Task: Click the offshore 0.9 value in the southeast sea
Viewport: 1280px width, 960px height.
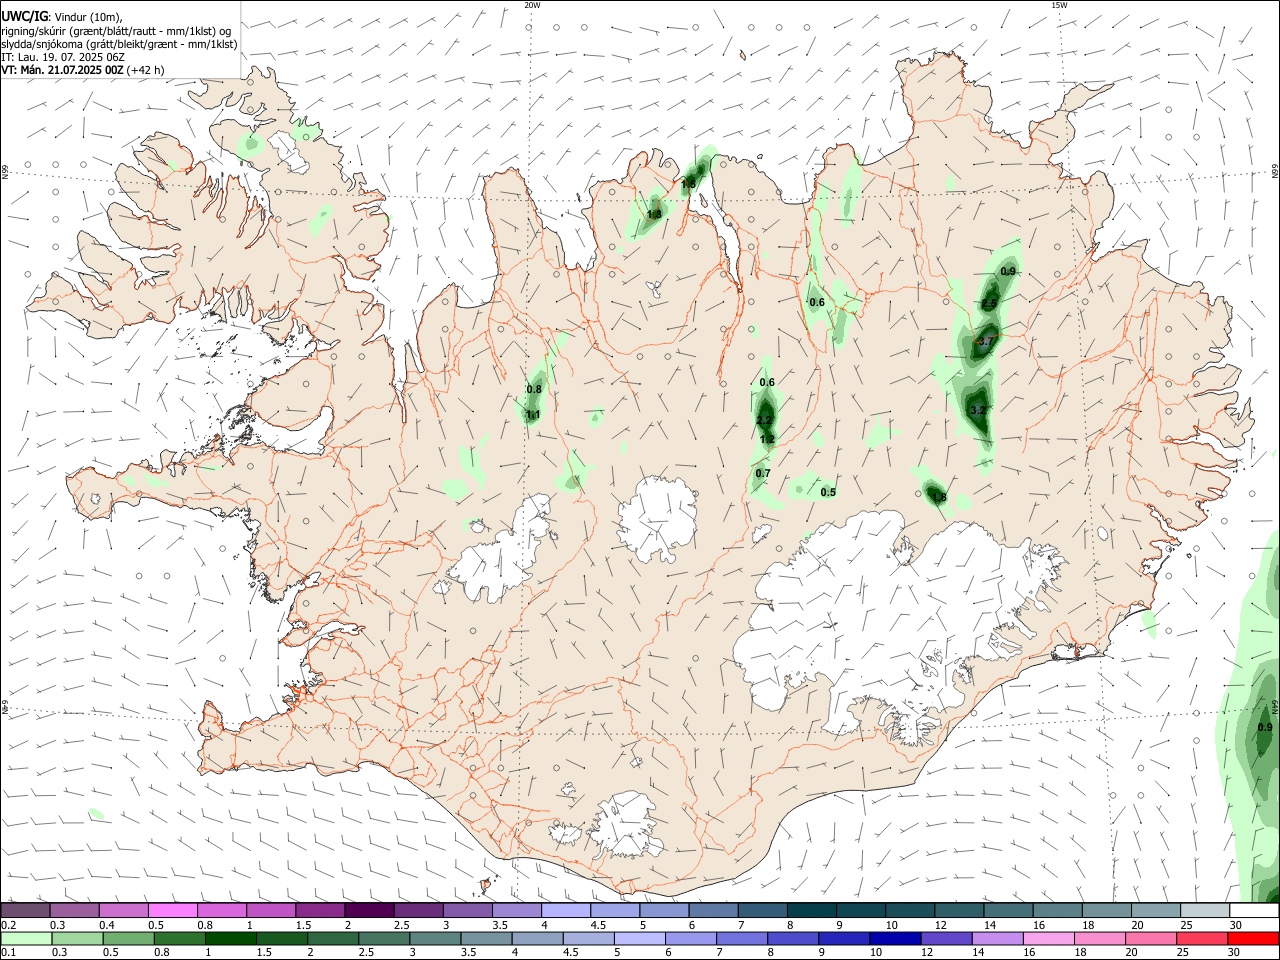Action: 1265,727
